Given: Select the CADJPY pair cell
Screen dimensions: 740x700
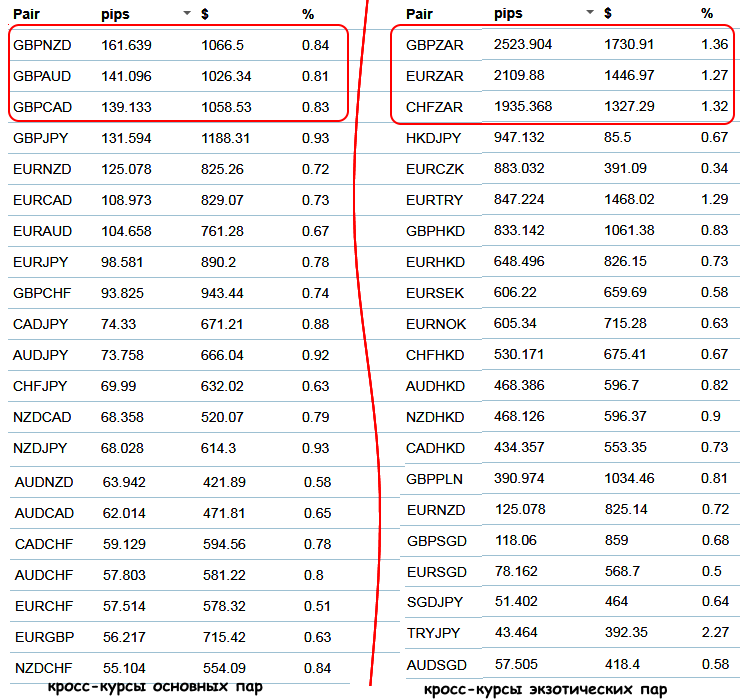Looking at the screenshot, I should point(41,325).
